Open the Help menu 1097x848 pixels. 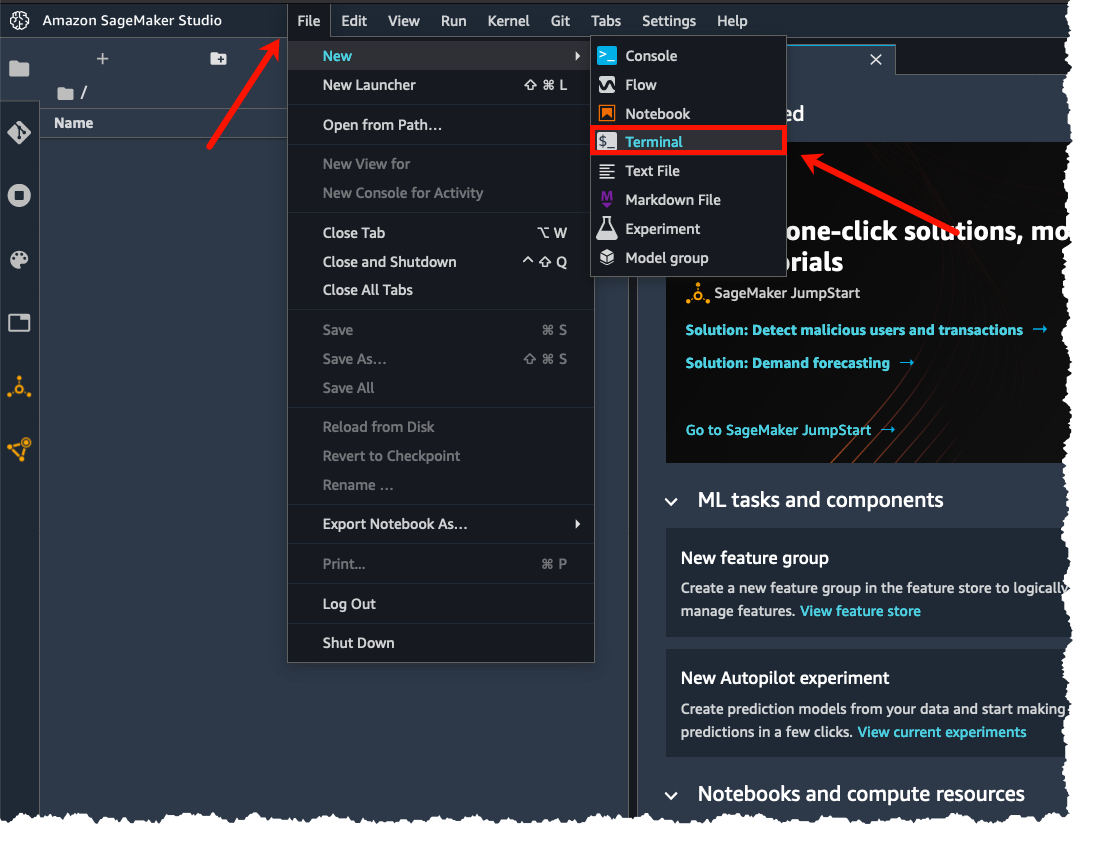coord(732,21)
